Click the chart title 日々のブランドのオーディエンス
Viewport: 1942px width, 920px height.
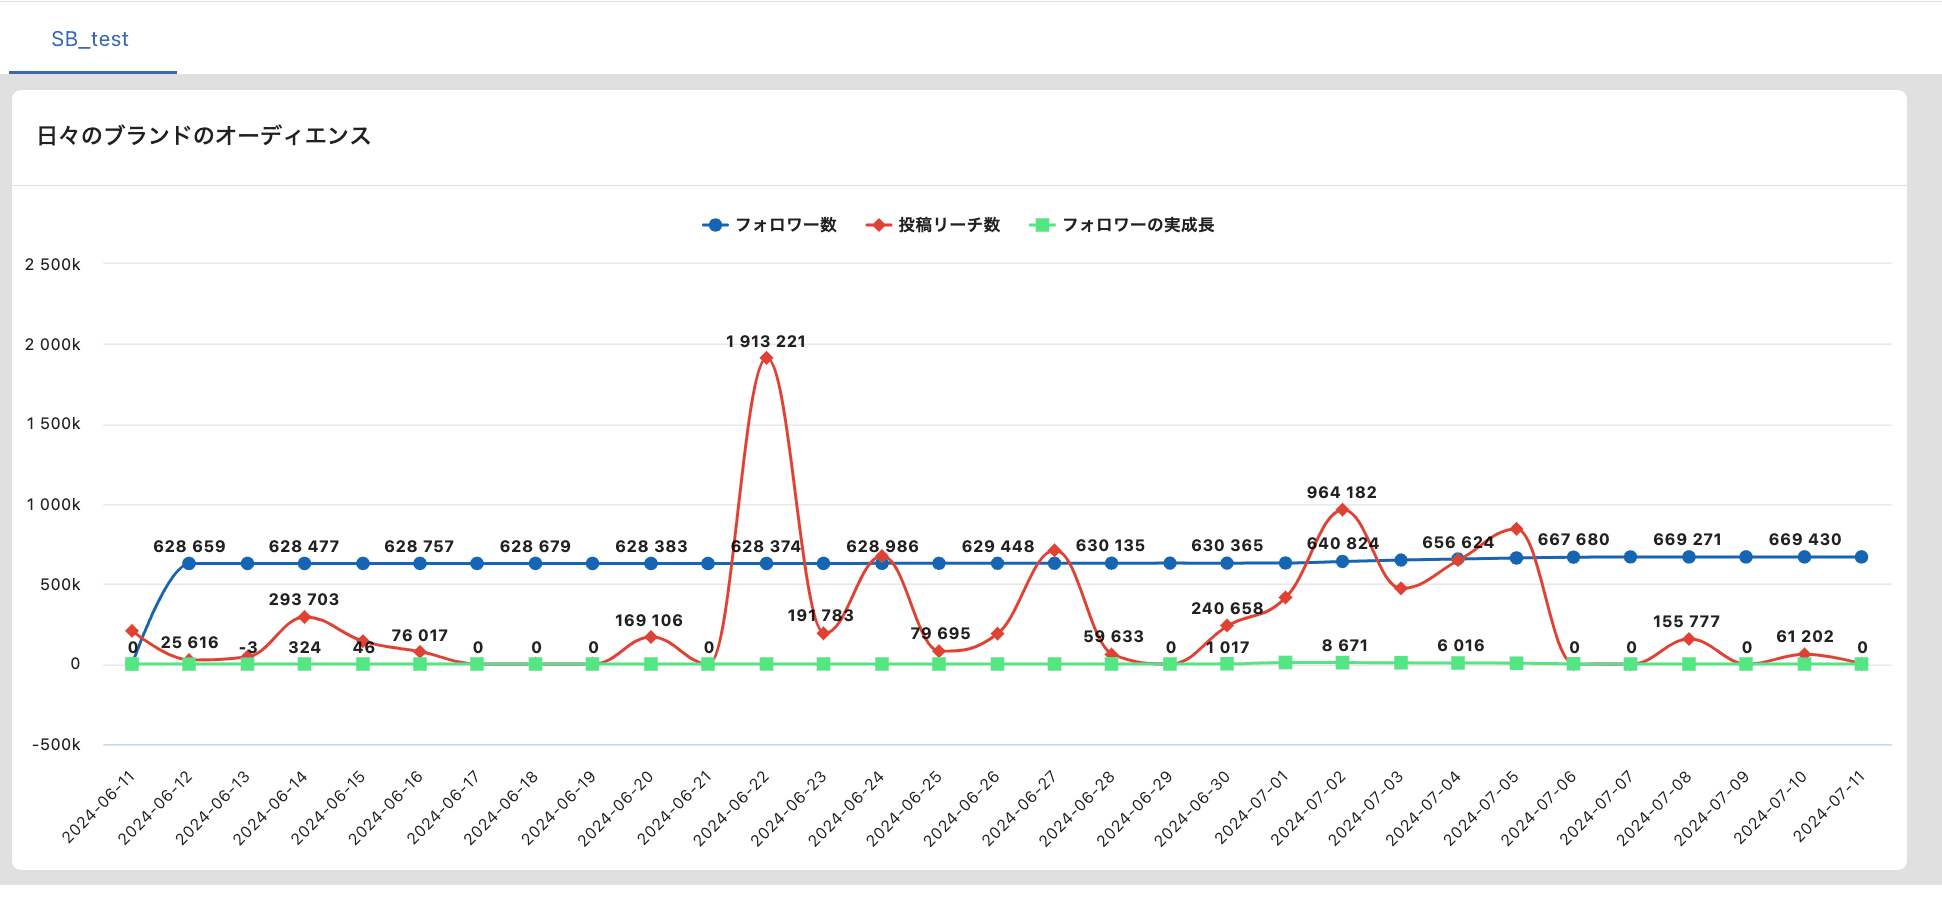(x=204, y=136)
